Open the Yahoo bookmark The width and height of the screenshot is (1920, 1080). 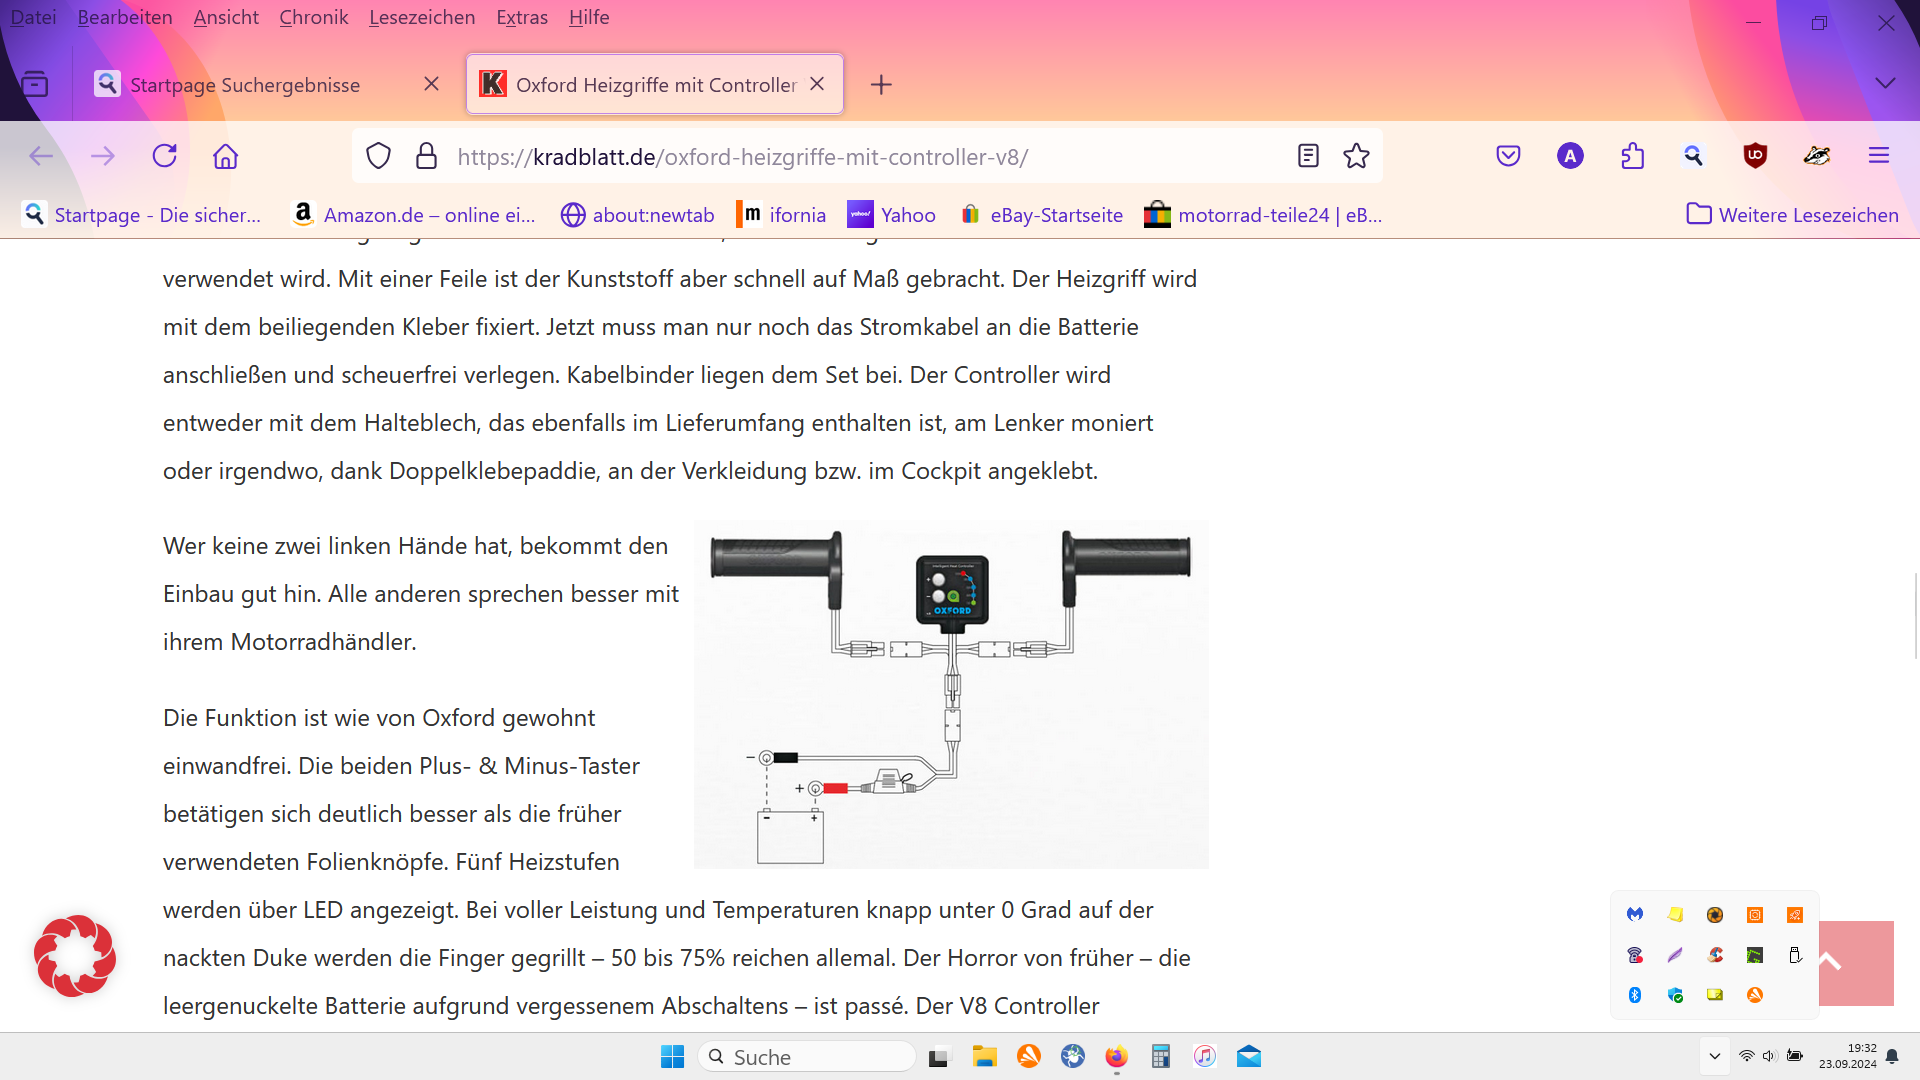[892, 214]
